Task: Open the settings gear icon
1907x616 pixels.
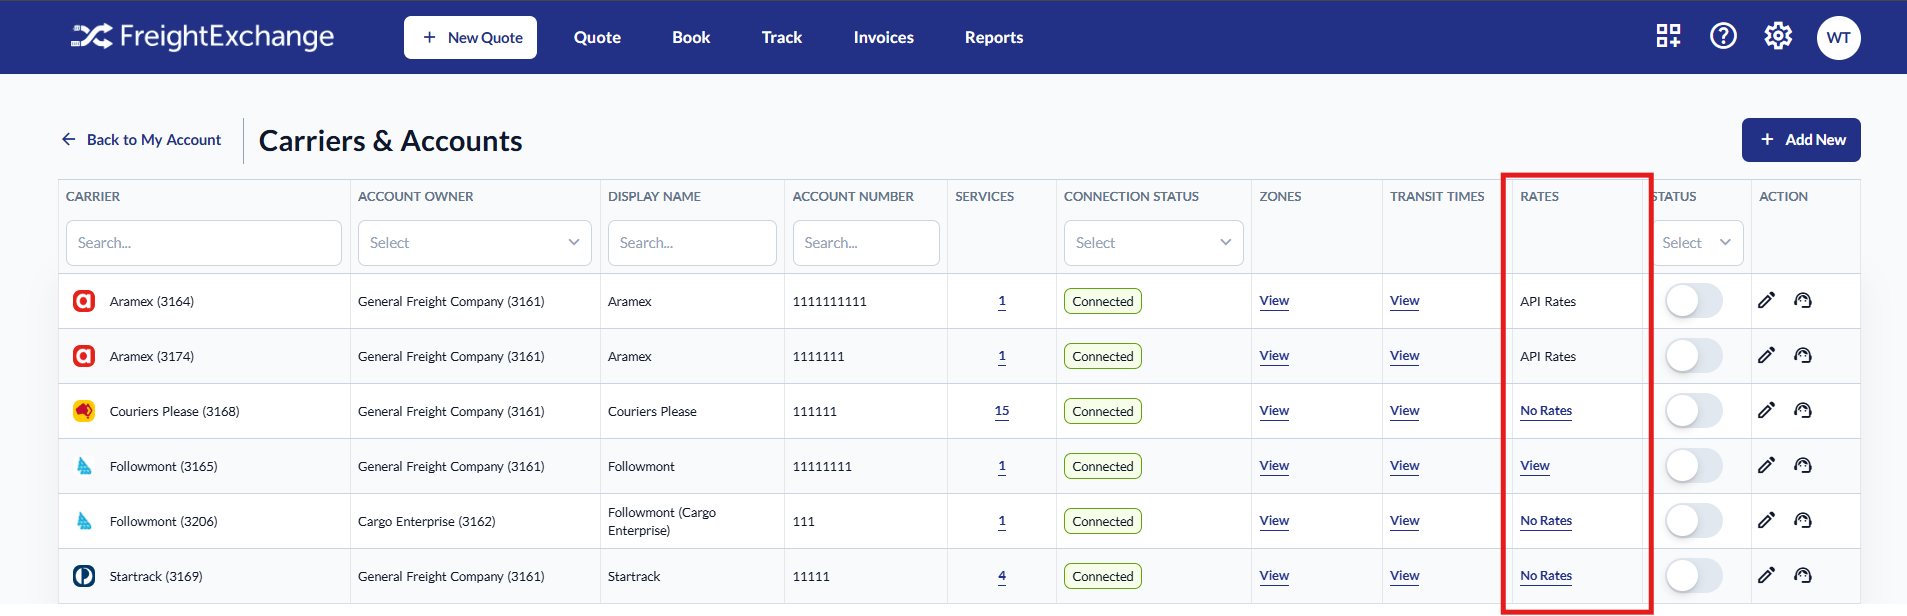Action: (x=1778, y=36)
